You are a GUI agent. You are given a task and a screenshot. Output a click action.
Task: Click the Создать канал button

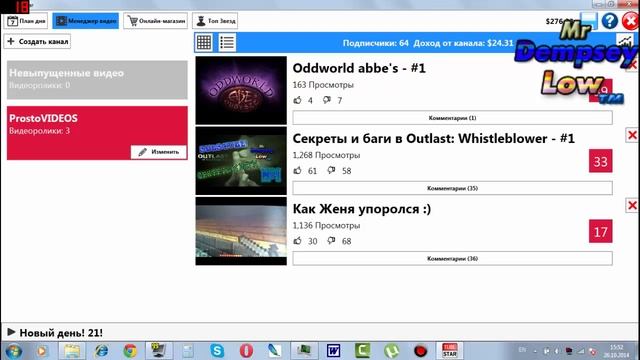[38, 41]
